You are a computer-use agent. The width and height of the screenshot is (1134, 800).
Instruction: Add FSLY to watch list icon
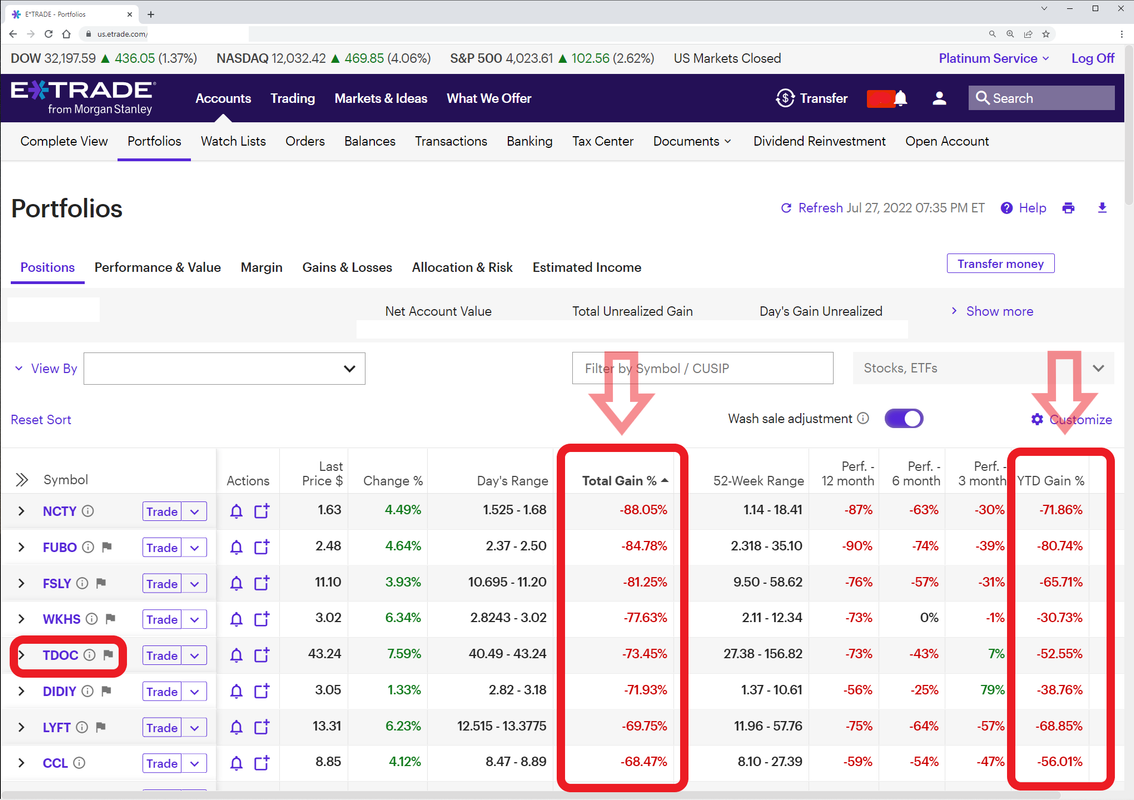click(262, 583)
